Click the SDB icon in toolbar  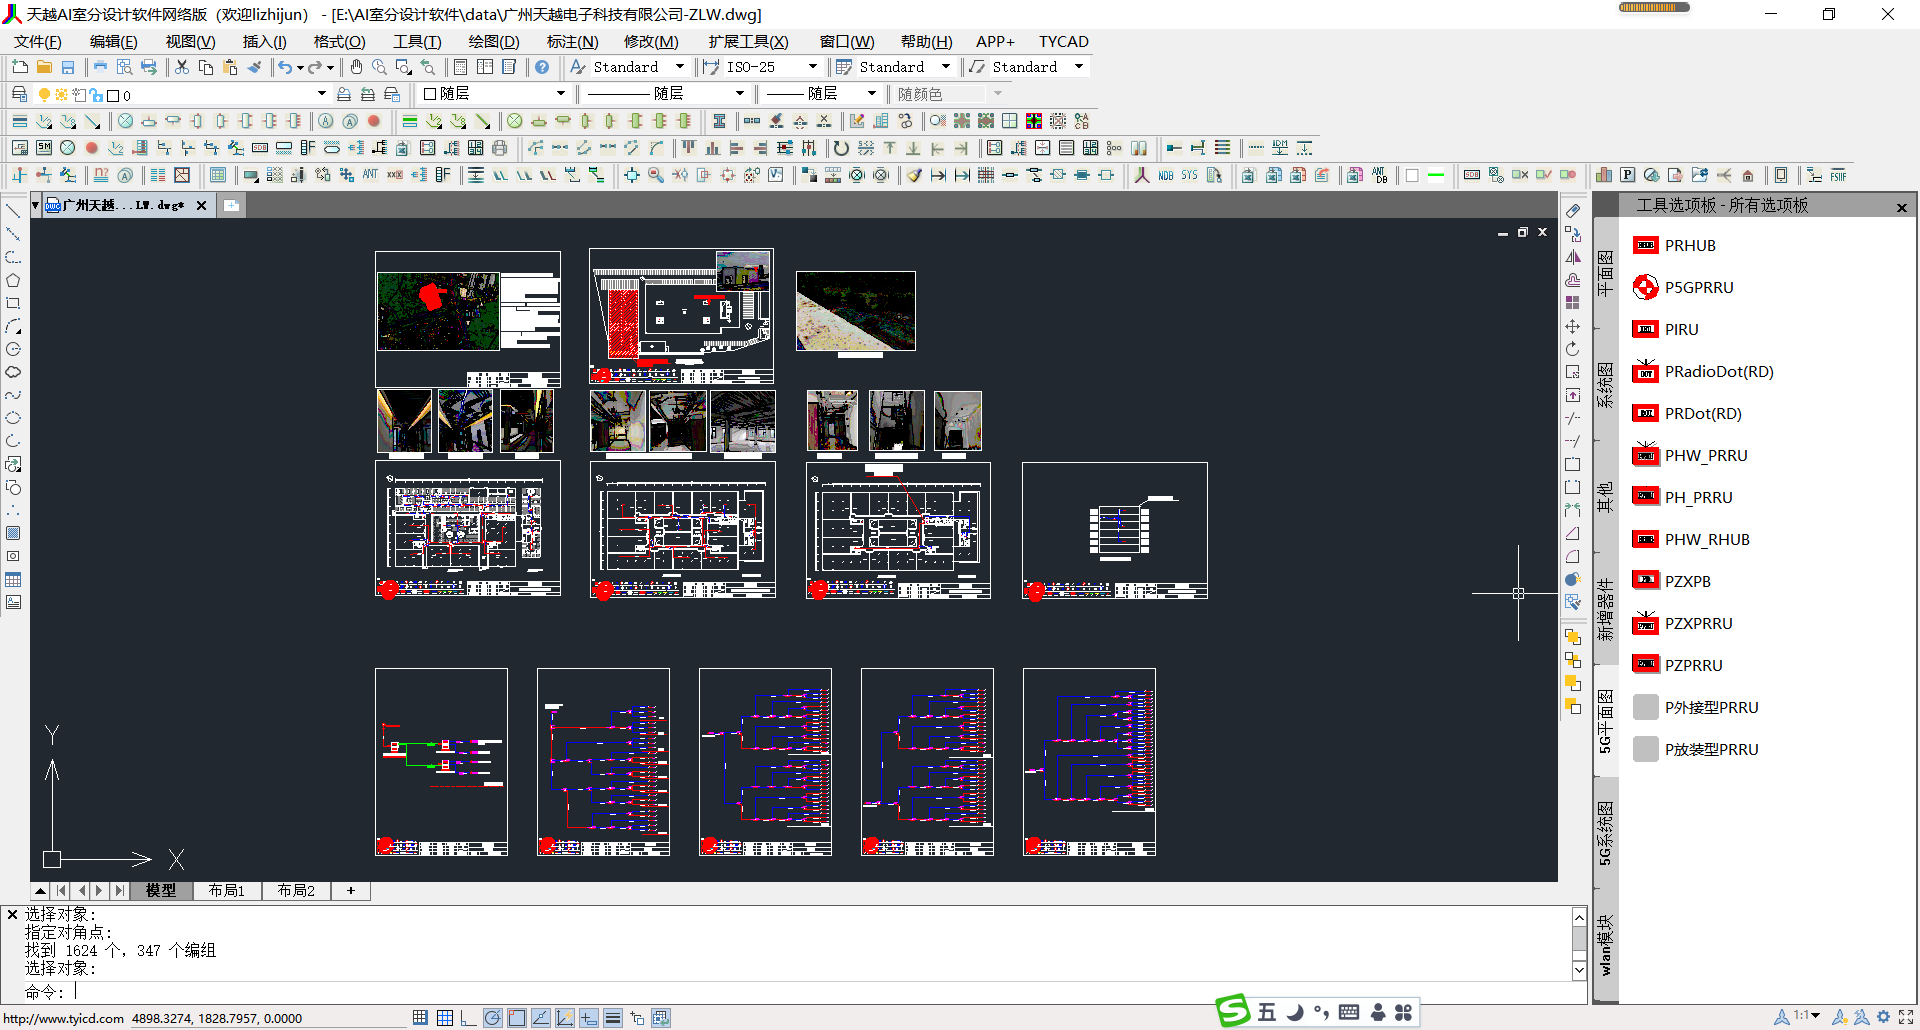pos(260,148)
